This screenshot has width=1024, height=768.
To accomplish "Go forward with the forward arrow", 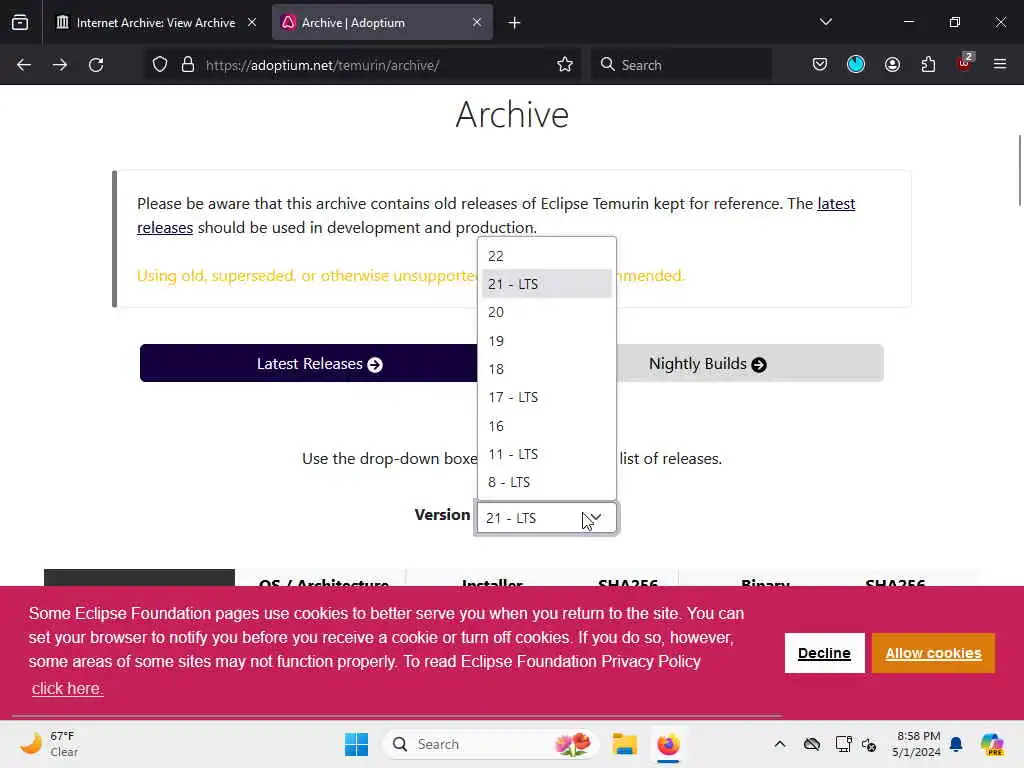I will (60, 65).
